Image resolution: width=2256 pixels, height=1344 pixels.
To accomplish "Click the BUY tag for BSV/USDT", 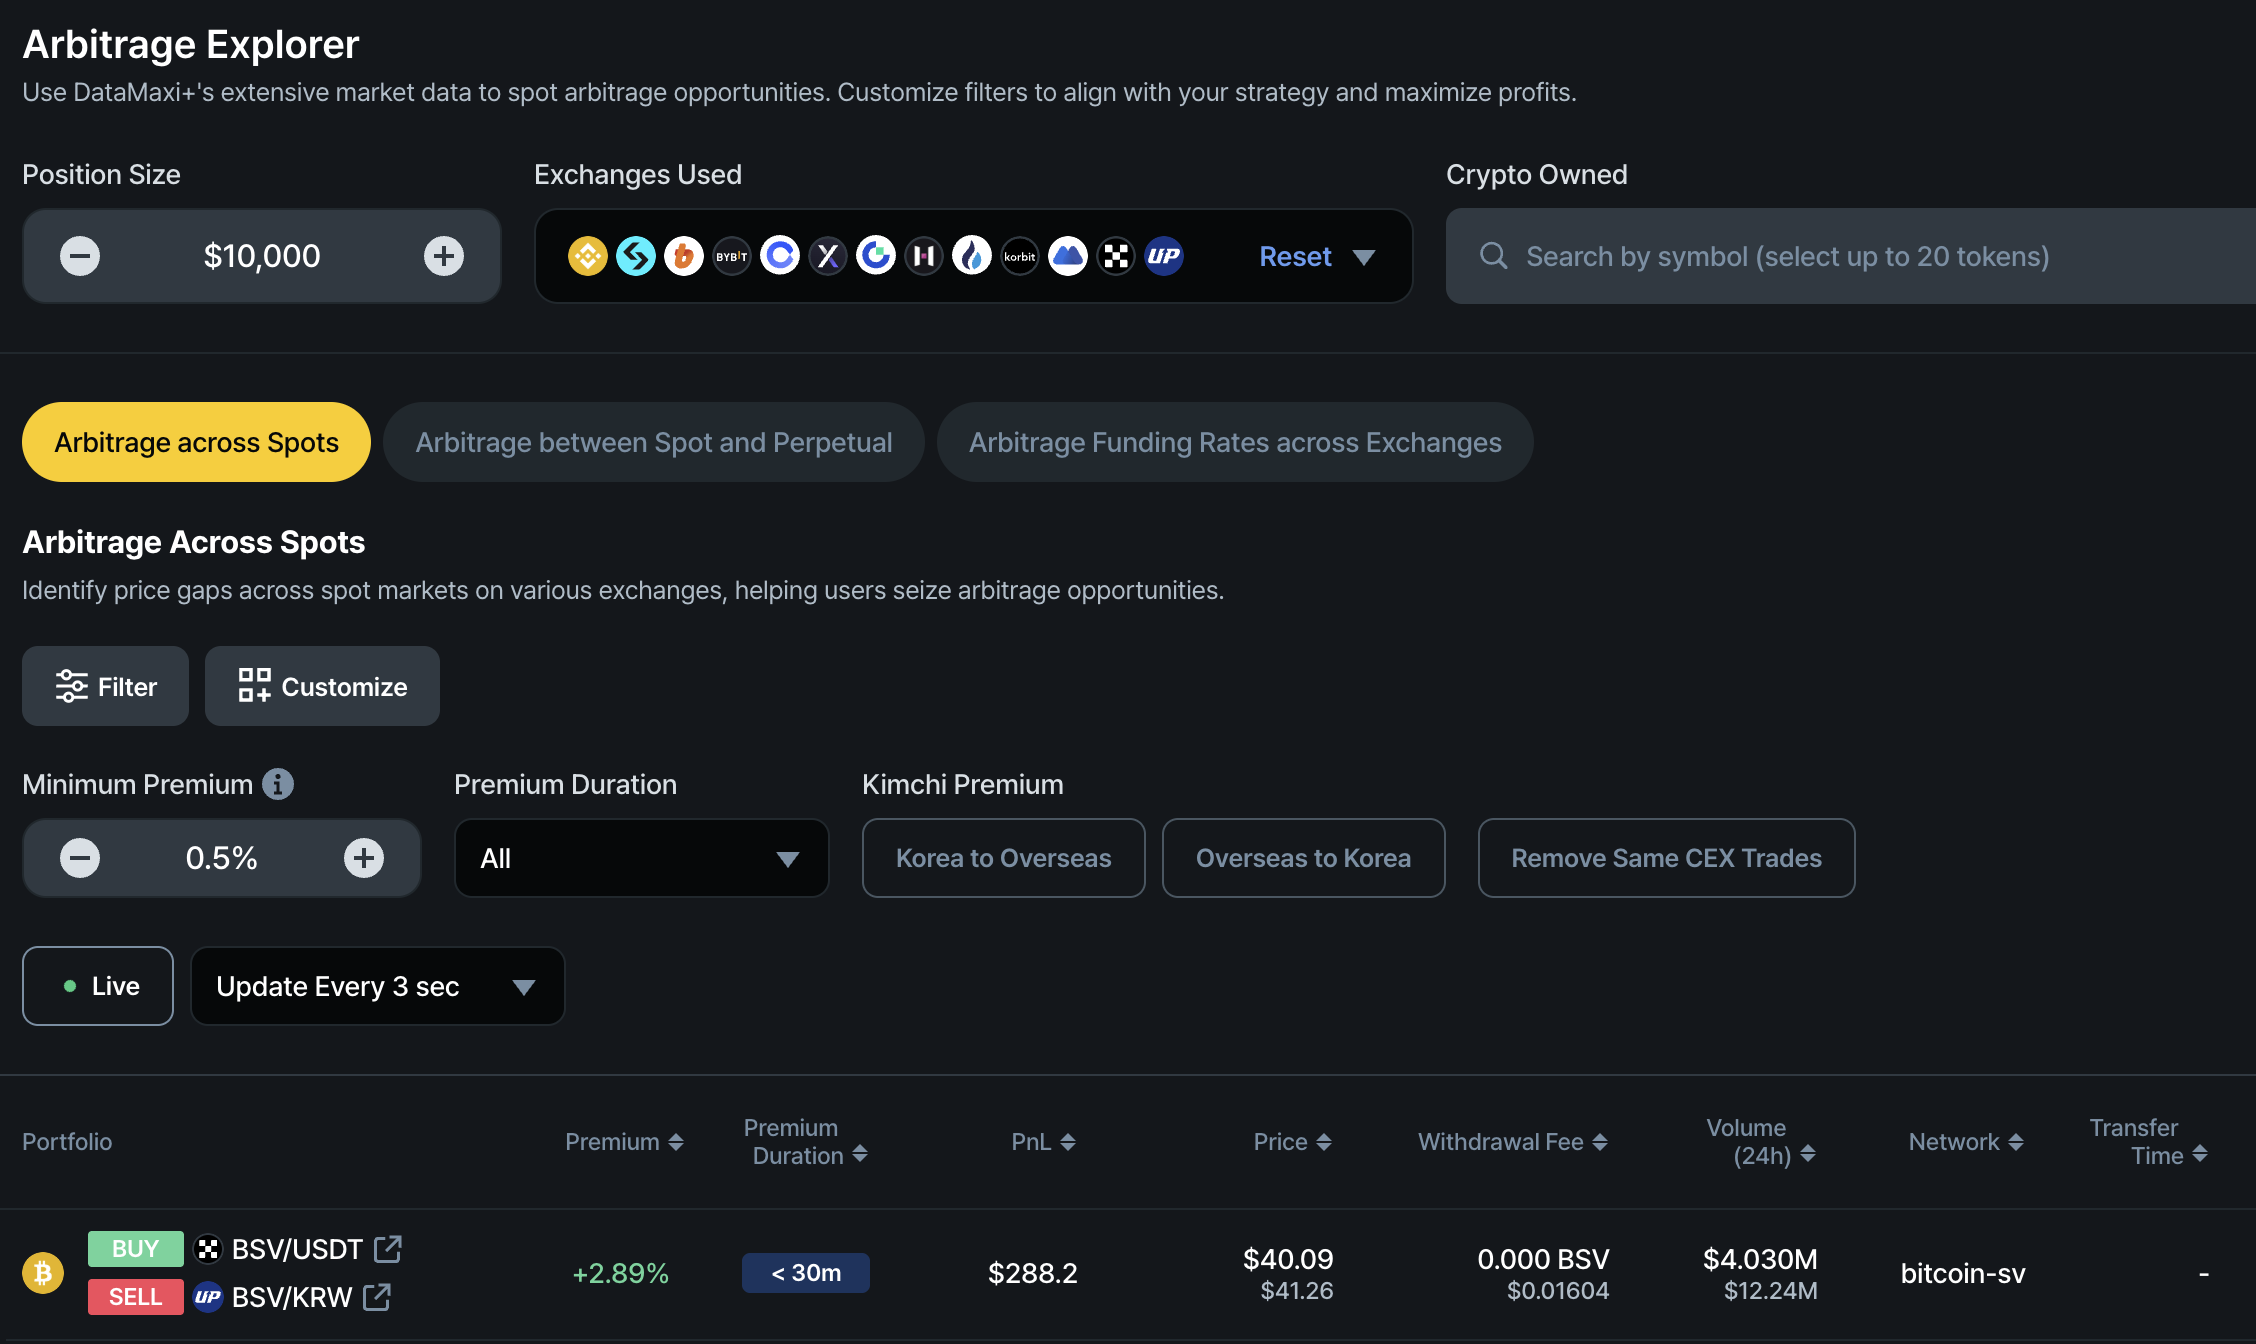I will 136,1249.
